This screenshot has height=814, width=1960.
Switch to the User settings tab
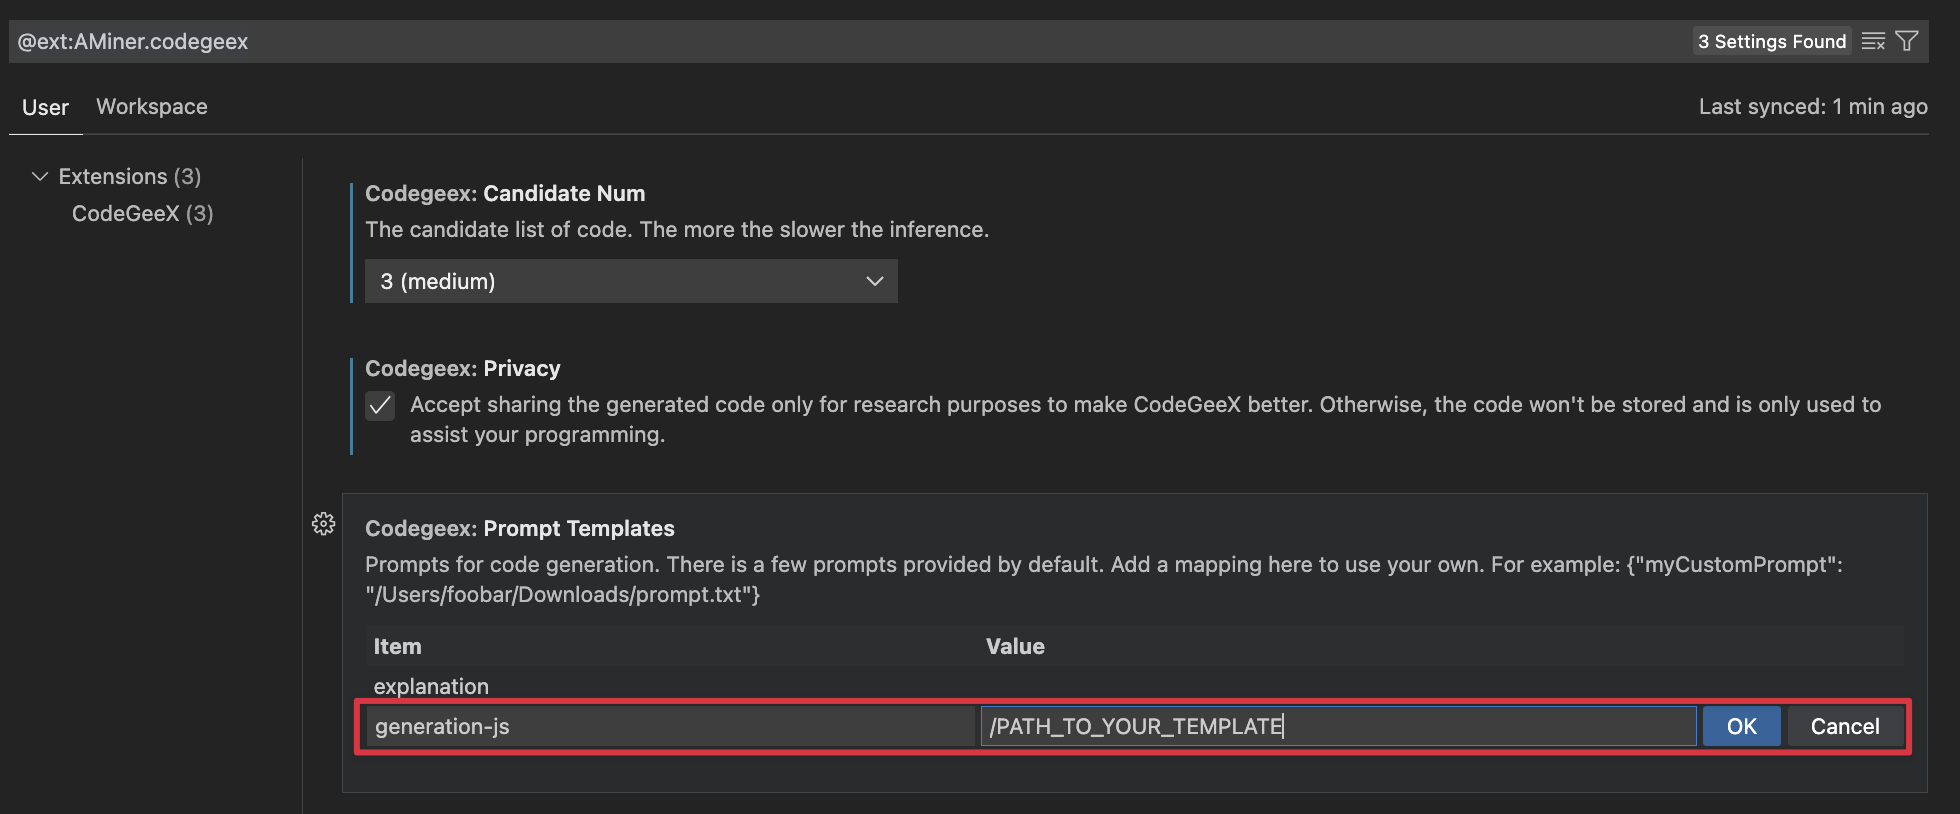(45, 107)
